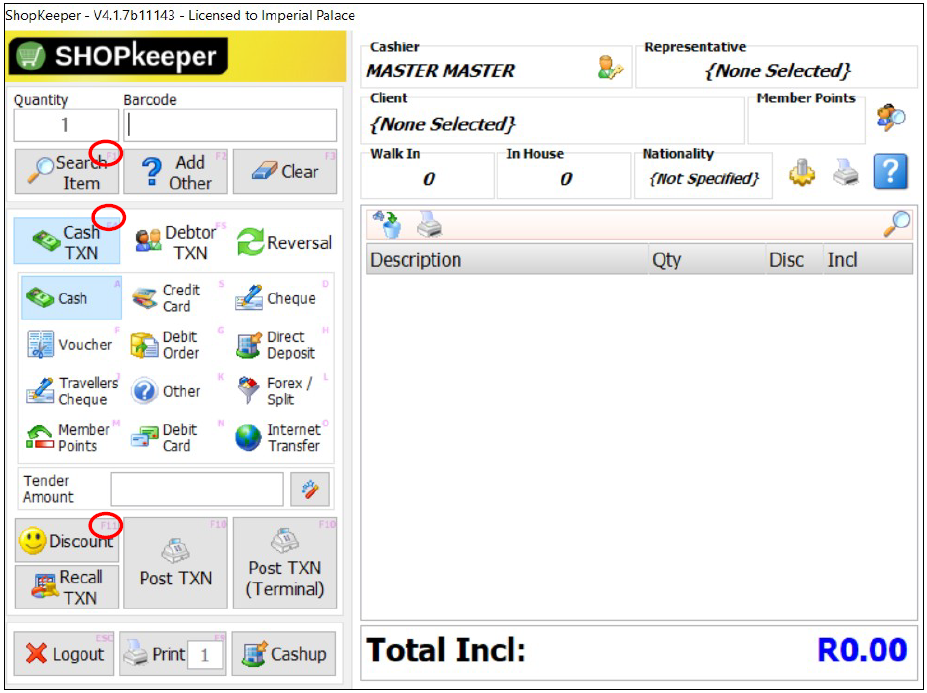The height and width of the screenshot is (693, 927).
Task: Click the SHOPkeeper logo banner
Action: click(176, 56)
